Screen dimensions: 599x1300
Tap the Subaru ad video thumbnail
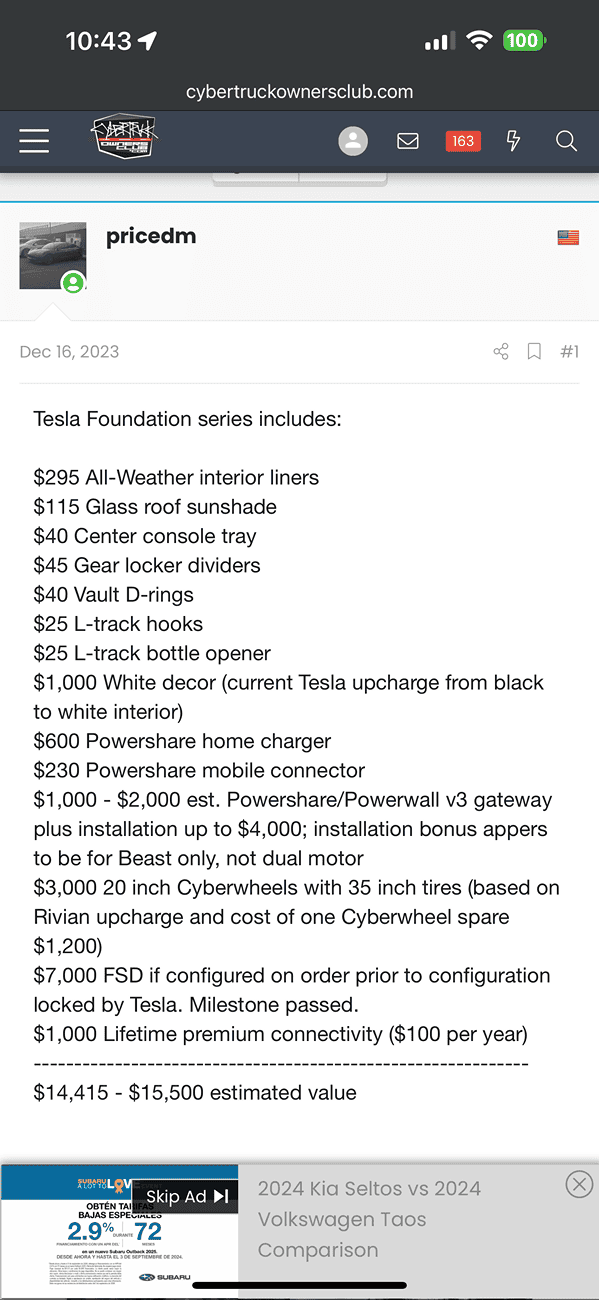point(119,1232)
